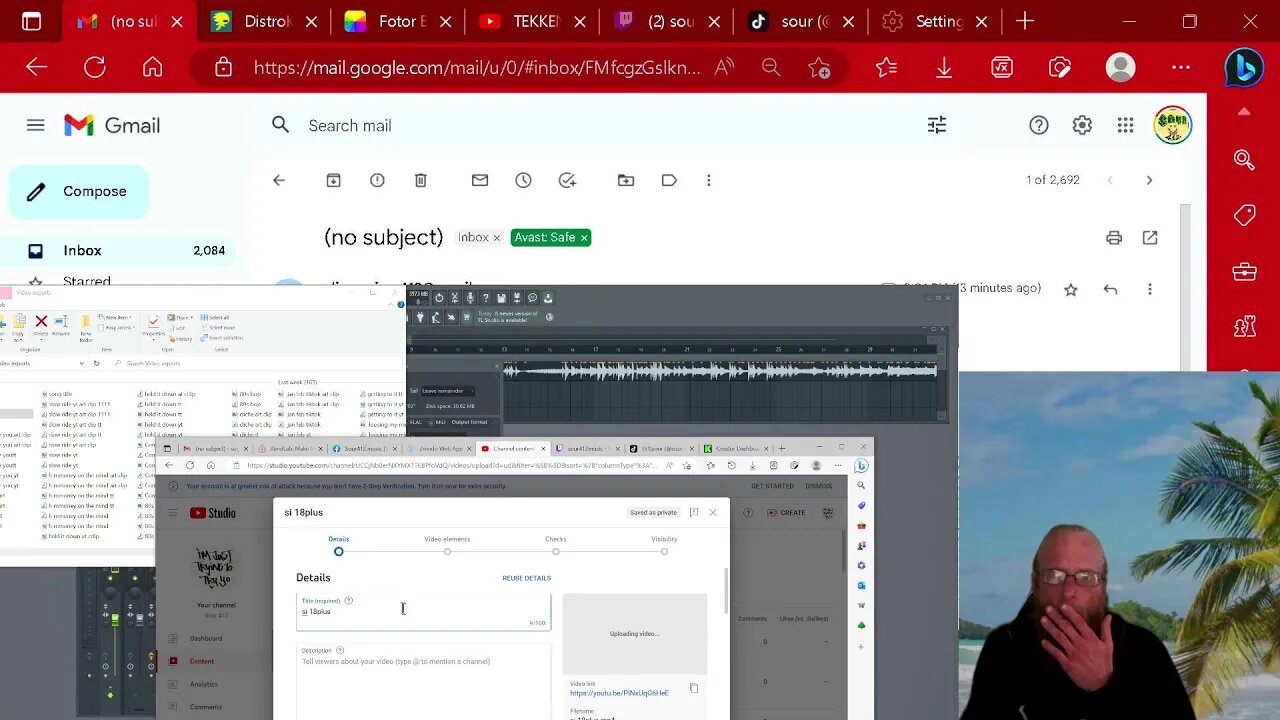The width and height of the screenshot is (1280, 720).
Task: Open the message's More options menu
Action: (1150, 289)
